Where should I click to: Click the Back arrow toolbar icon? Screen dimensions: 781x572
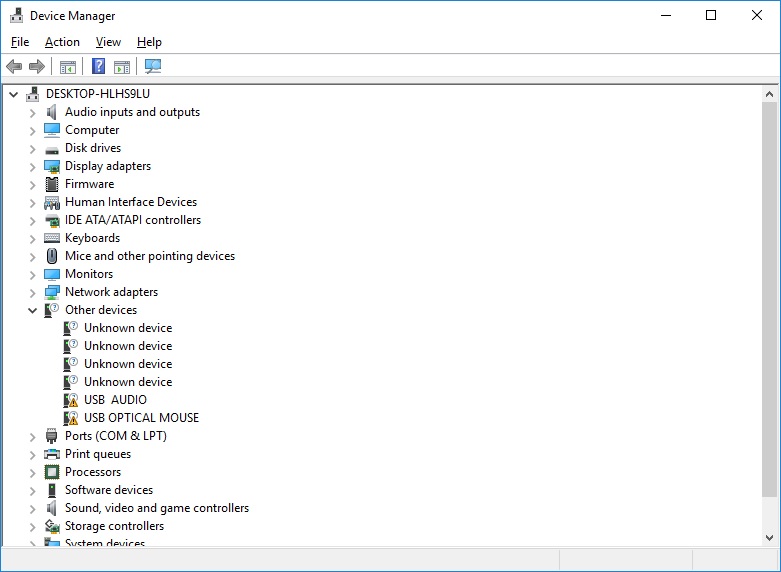pos(14,66)
